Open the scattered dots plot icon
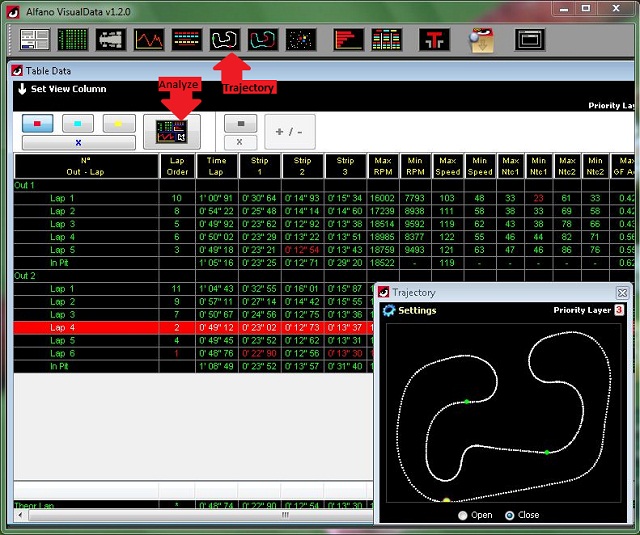This screenshot has width=640, height=535. [301, 40]
